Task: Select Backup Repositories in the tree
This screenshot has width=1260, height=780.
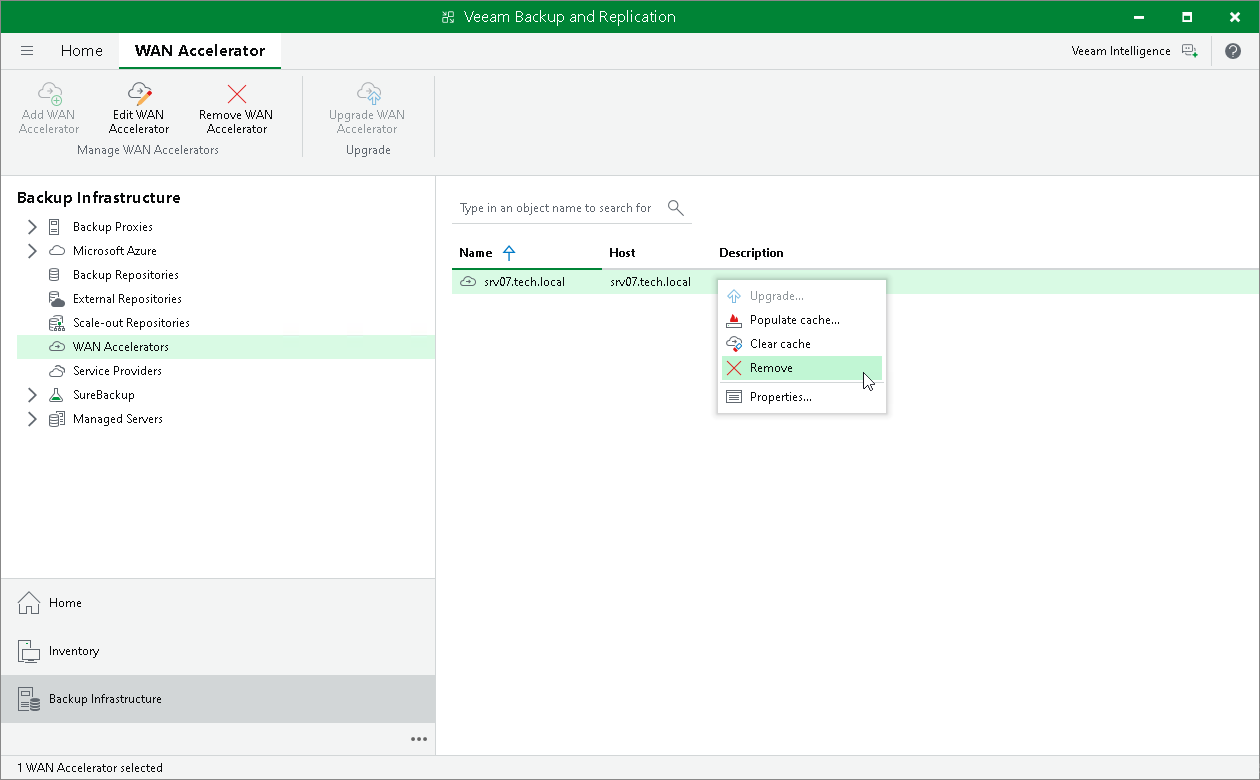Action: pyautogui.click(x=126, y=275)
